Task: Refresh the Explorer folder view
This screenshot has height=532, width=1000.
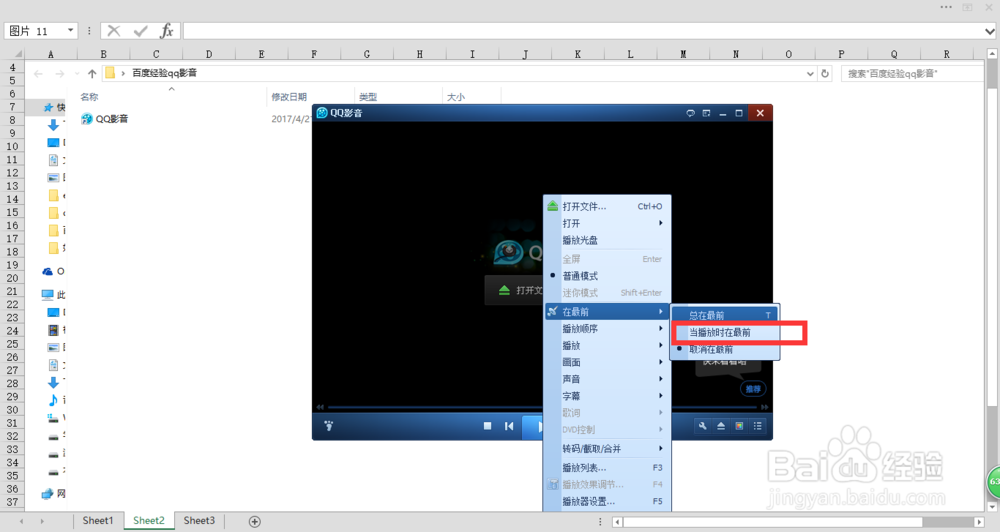Action: click(825, 73)
